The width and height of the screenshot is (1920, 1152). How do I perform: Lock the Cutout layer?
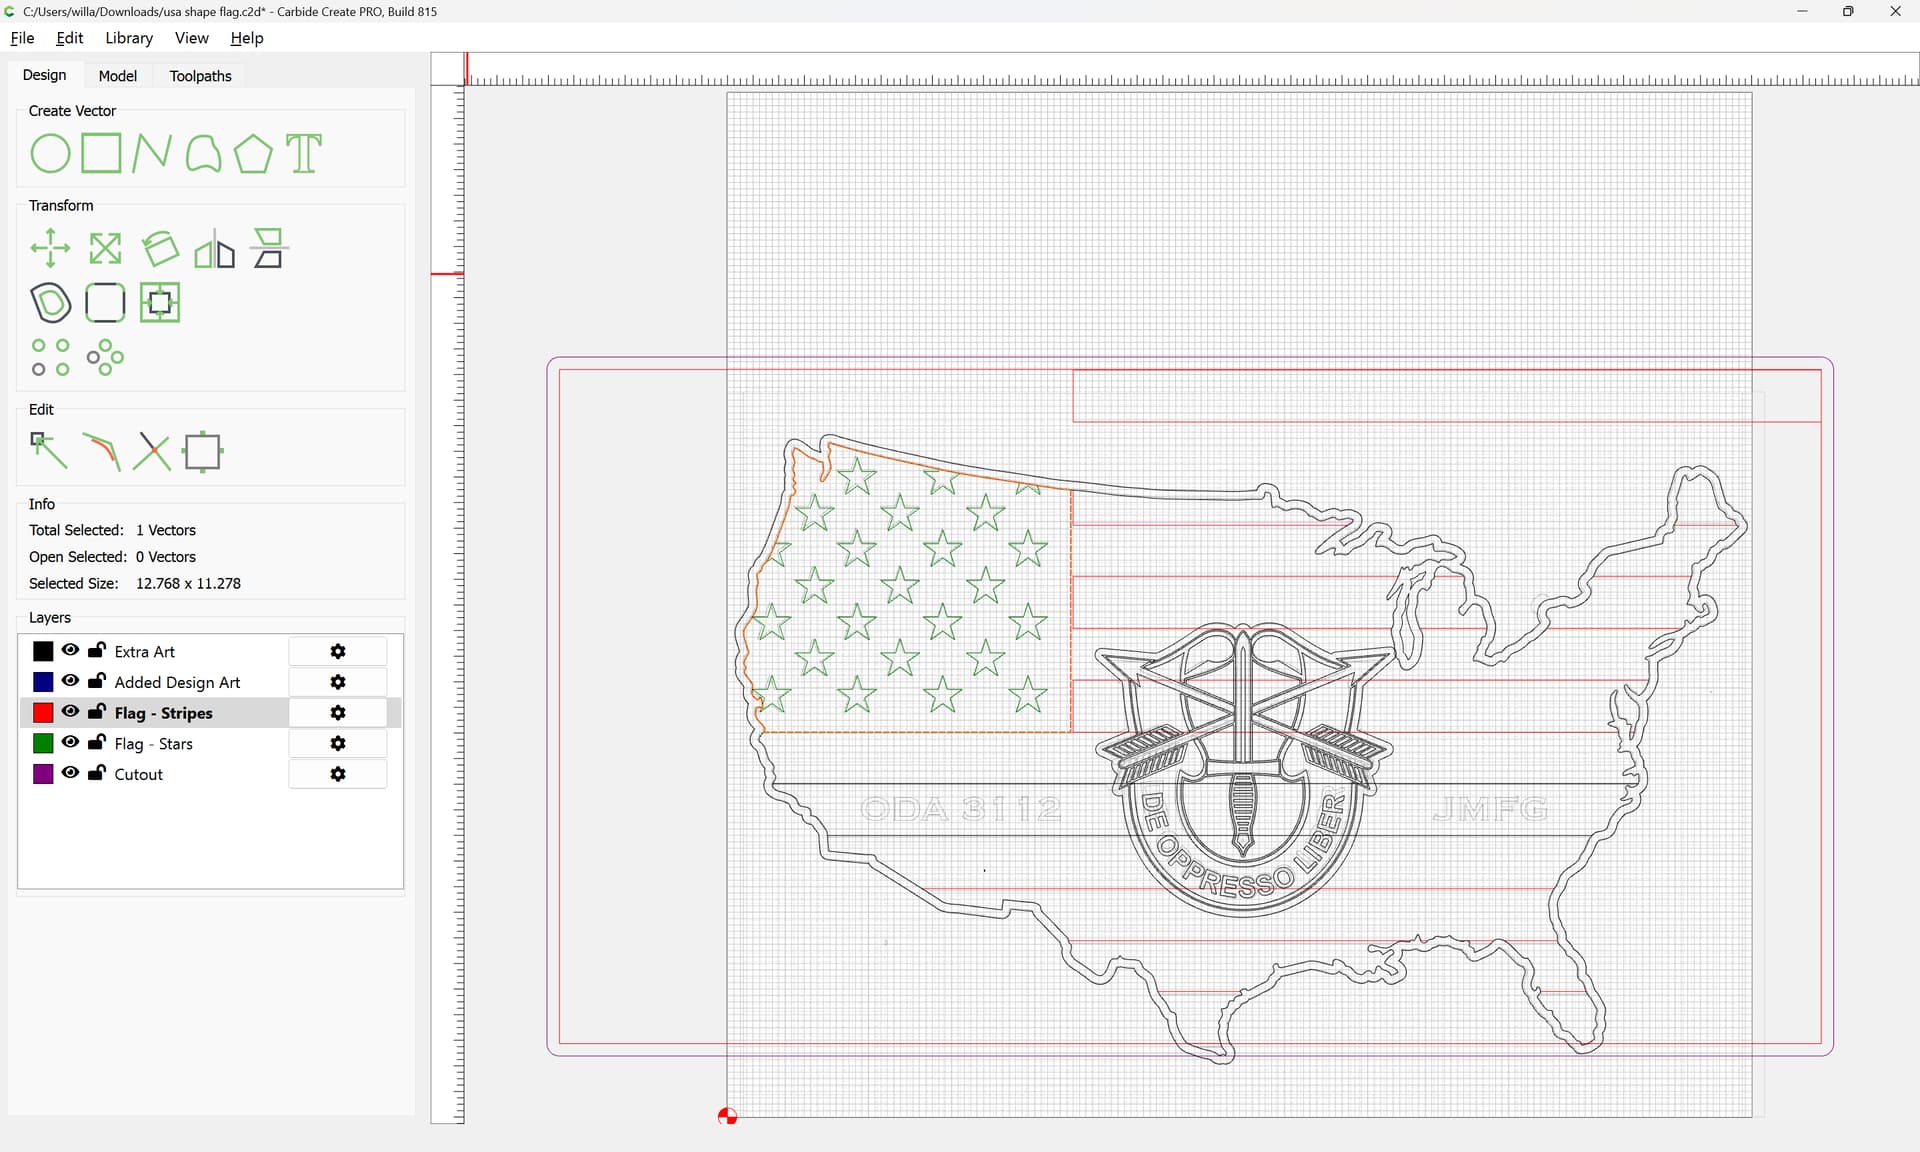97,773
